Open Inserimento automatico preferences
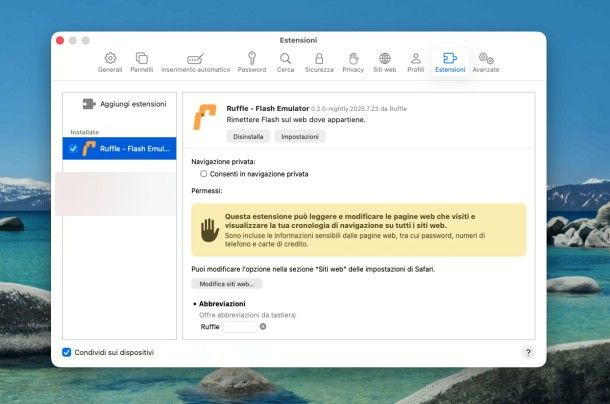 [196, 62]
